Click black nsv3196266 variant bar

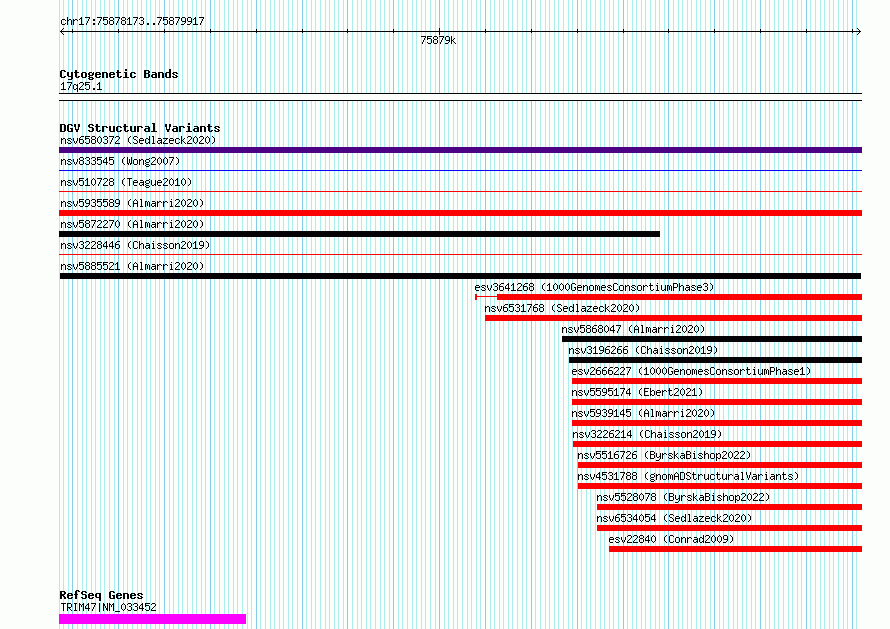coord(715,360)
